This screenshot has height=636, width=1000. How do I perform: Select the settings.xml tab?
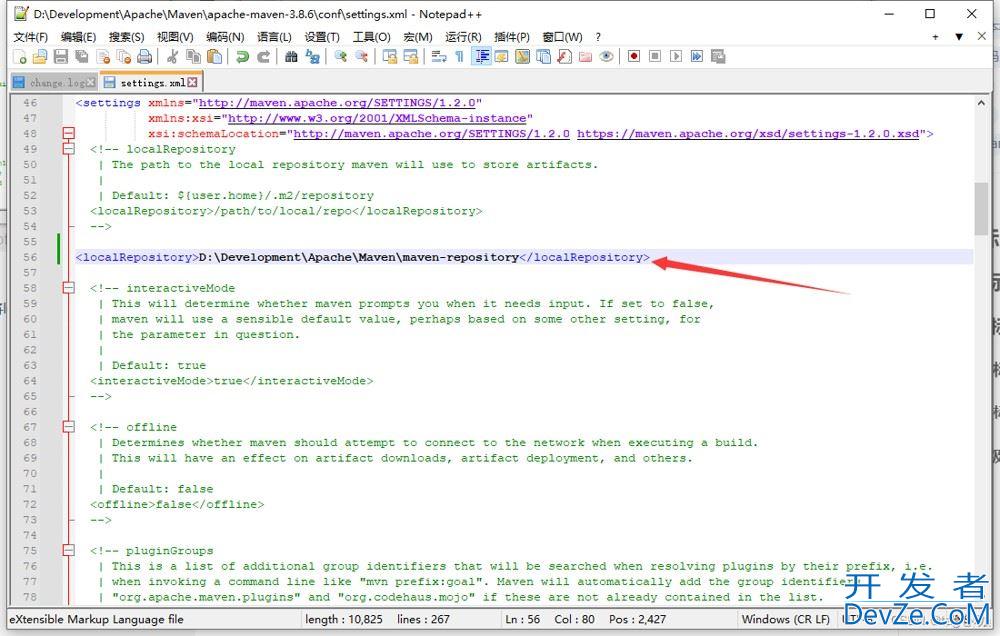(x=153, y=83)
